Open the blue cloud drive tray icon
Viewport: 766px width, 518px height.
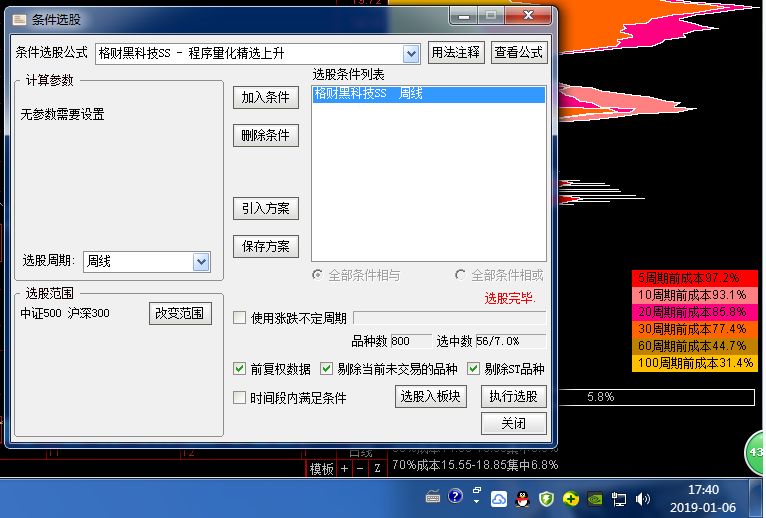coord(498,499)
